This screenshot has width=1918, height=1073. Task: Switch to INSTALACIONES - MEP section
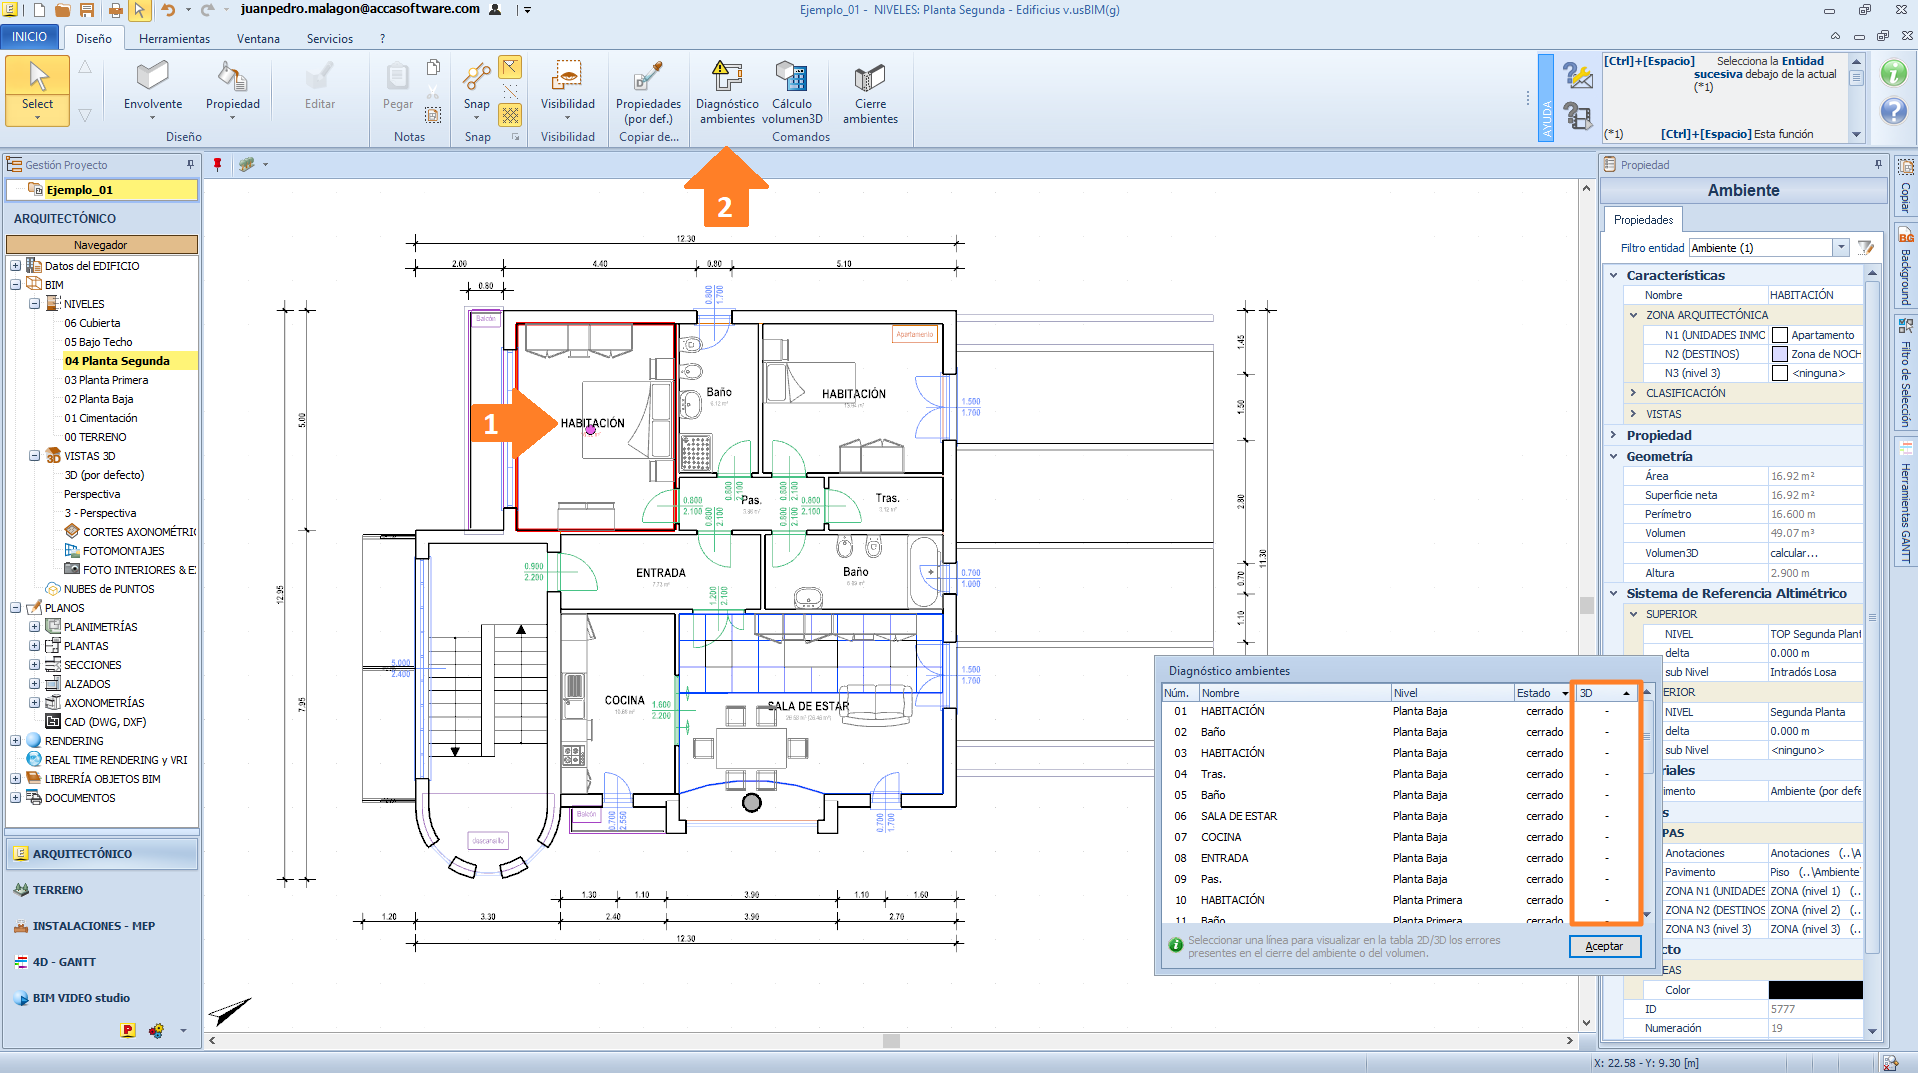tap(94, 926)
